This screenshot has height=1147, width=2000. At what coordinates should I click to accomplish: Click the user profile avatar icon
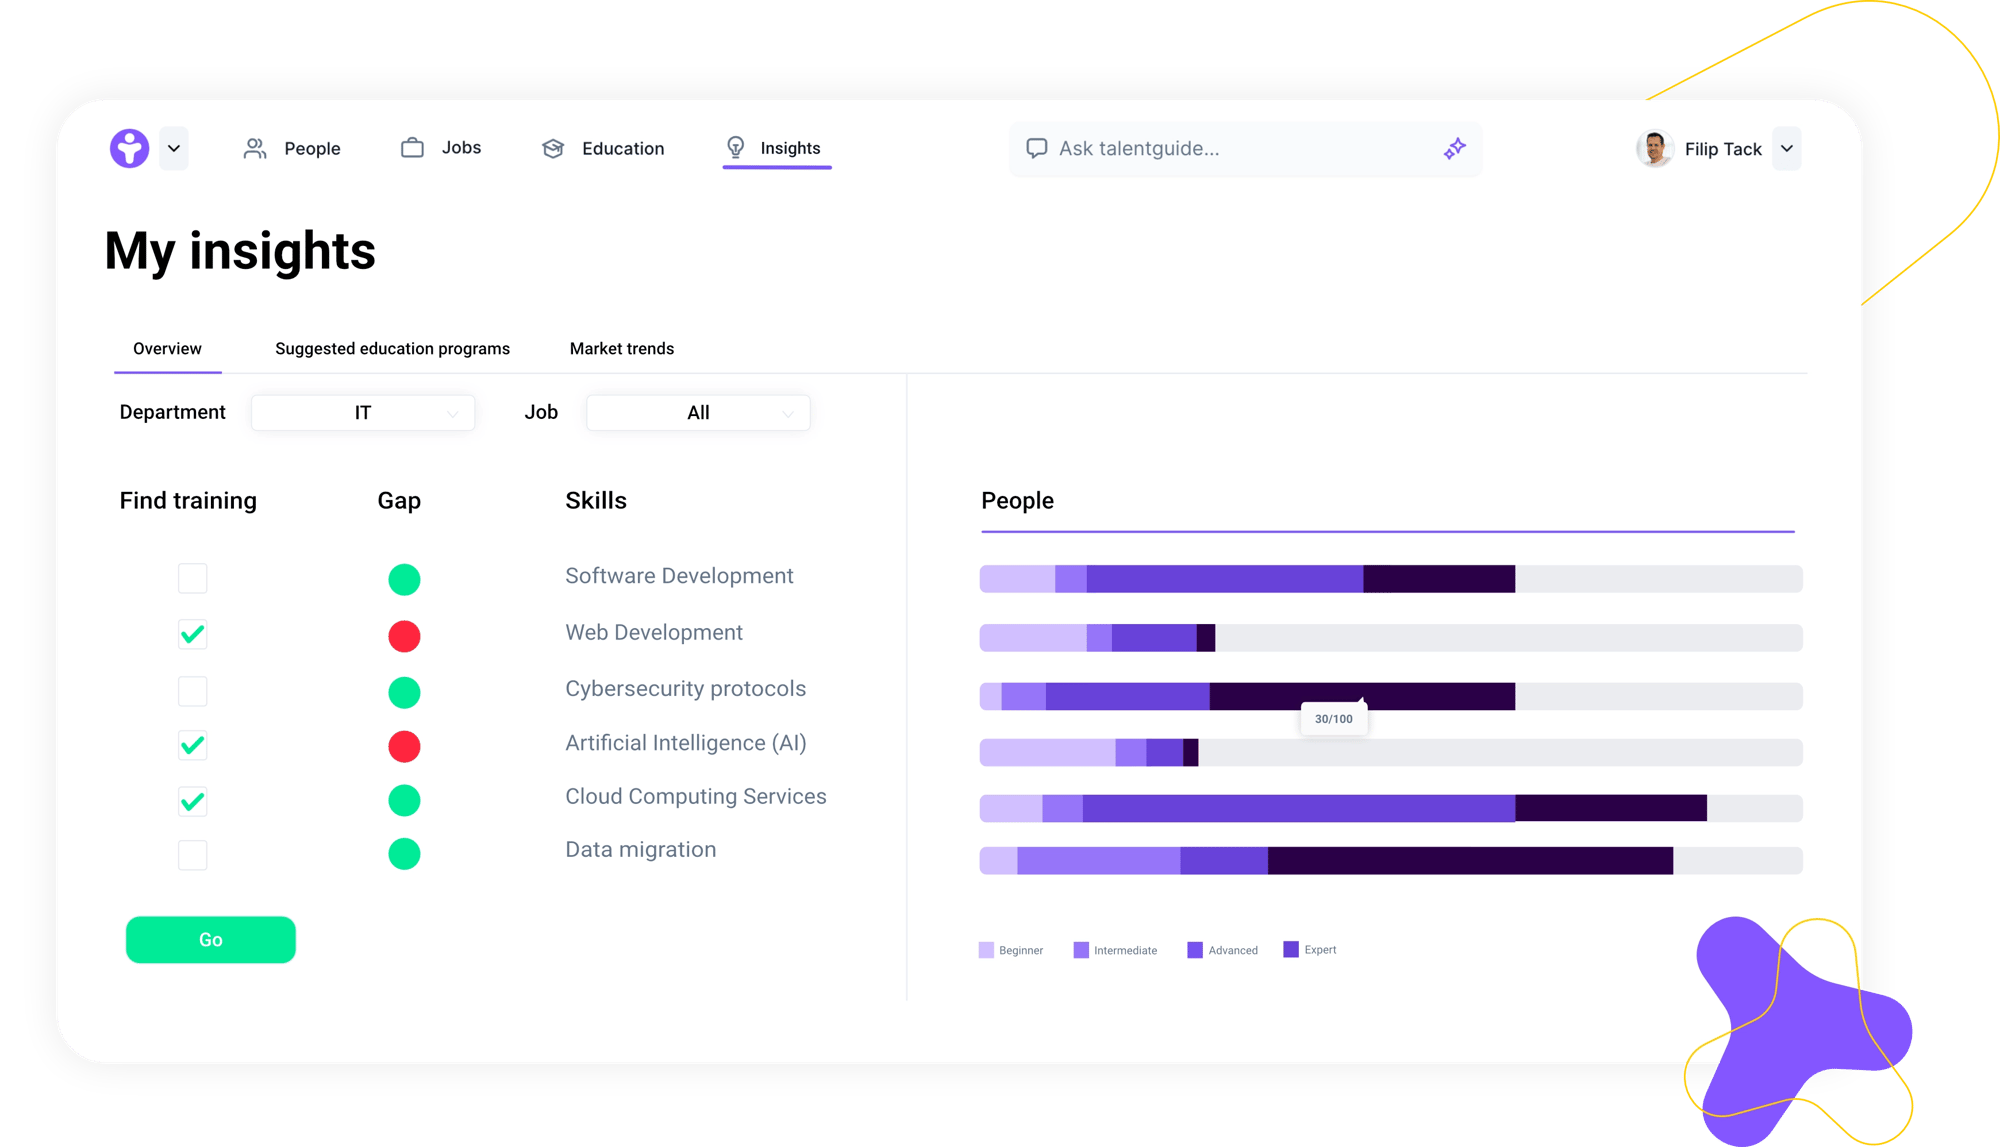pyautogui.click(x=1648, y=148)
